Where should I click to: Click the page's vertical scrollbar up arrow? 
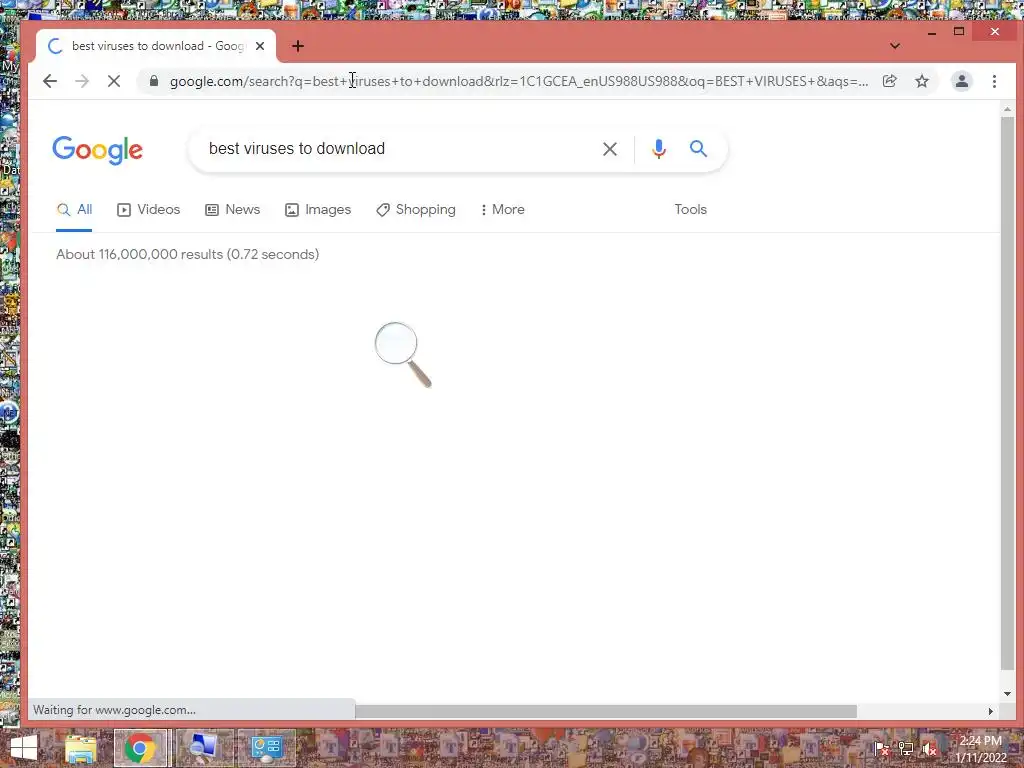pyautogui.click(x=1007, y=110)
